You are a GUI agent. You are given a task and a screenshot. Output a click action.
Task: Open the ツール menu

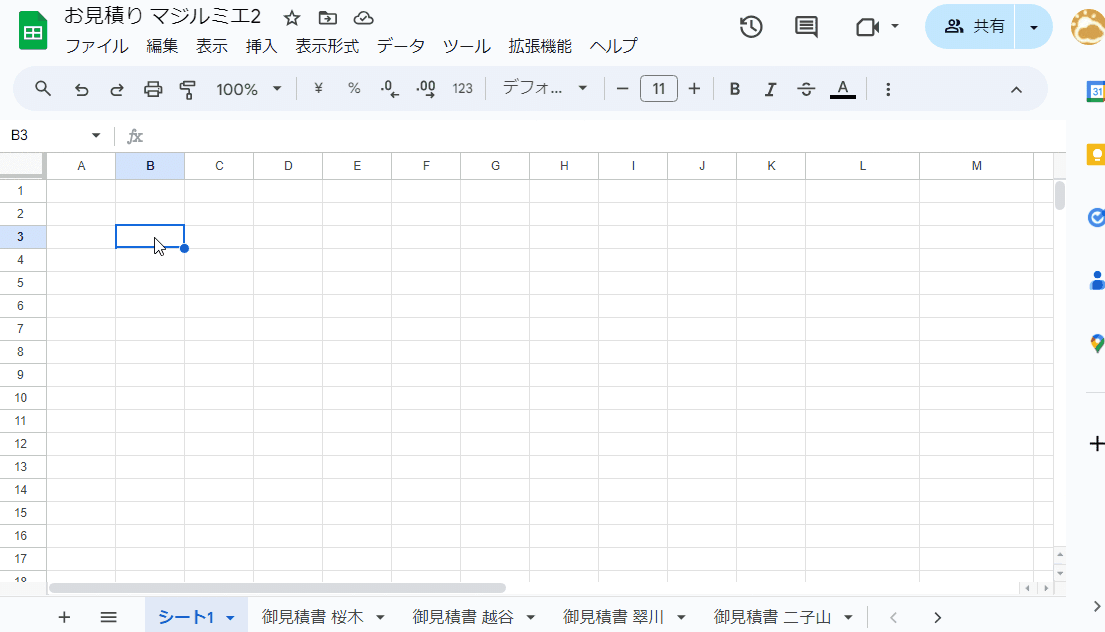pos(467,47)
